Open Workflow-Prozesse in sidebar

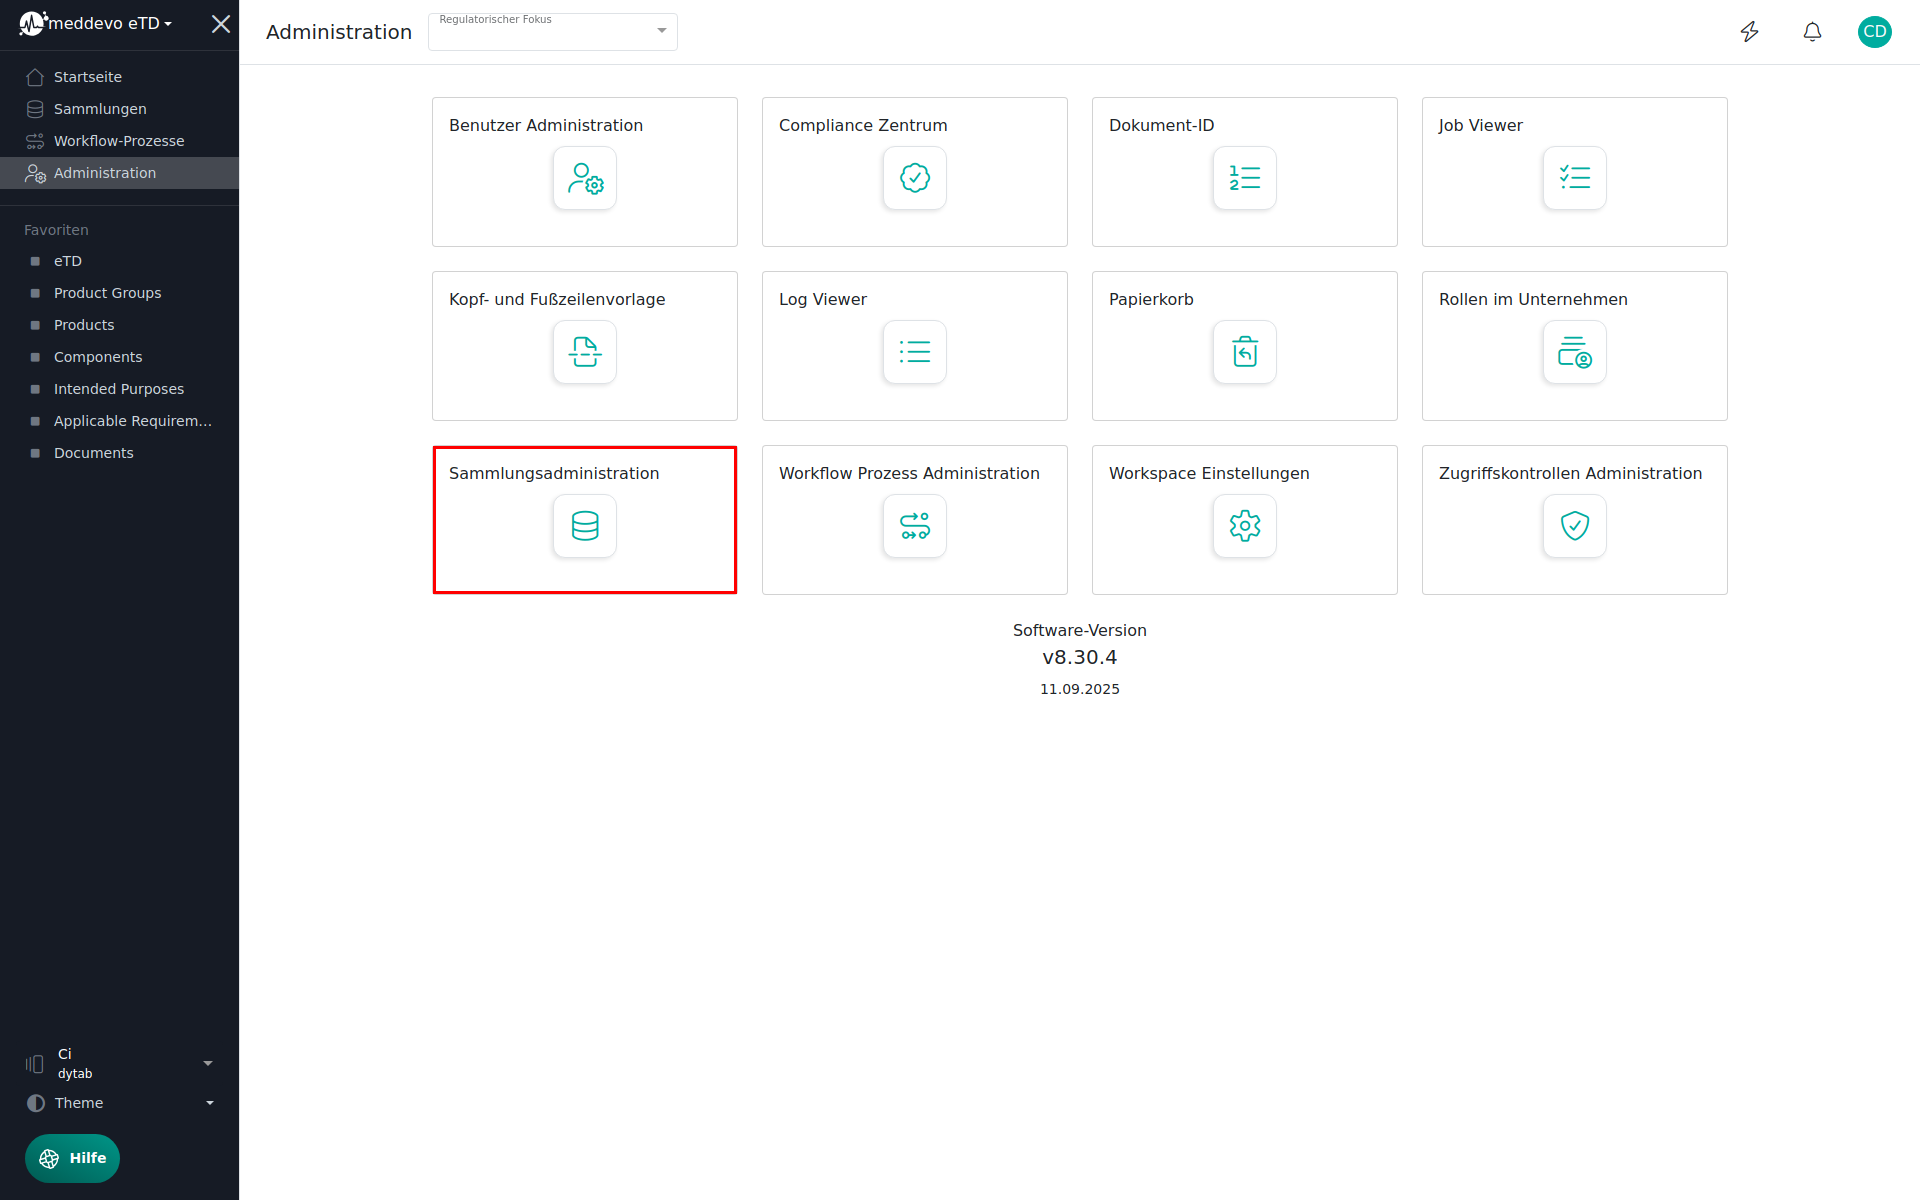120,141
